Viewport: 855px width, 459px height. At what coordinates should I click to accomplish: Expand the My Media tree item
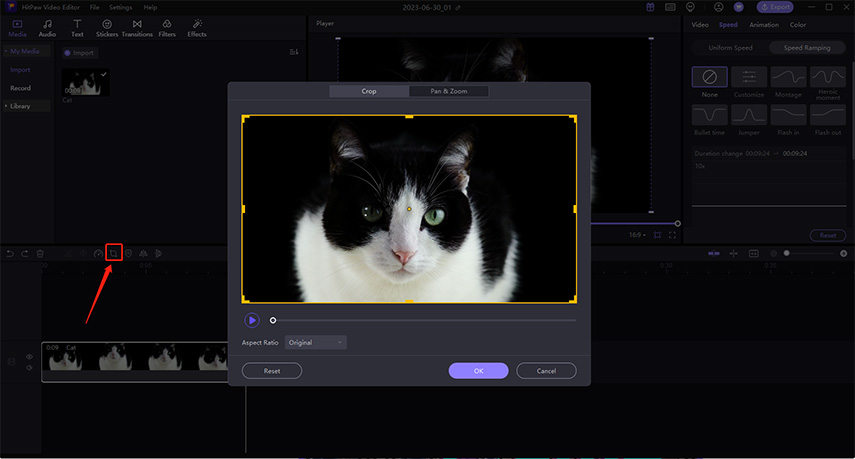coord(25,51)
